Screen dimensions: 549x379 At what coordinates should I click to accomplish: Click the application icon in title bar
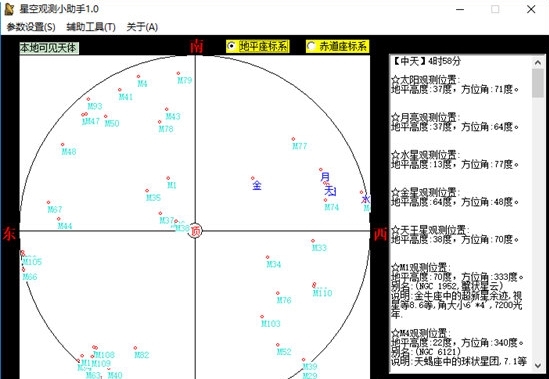[9, 9]
